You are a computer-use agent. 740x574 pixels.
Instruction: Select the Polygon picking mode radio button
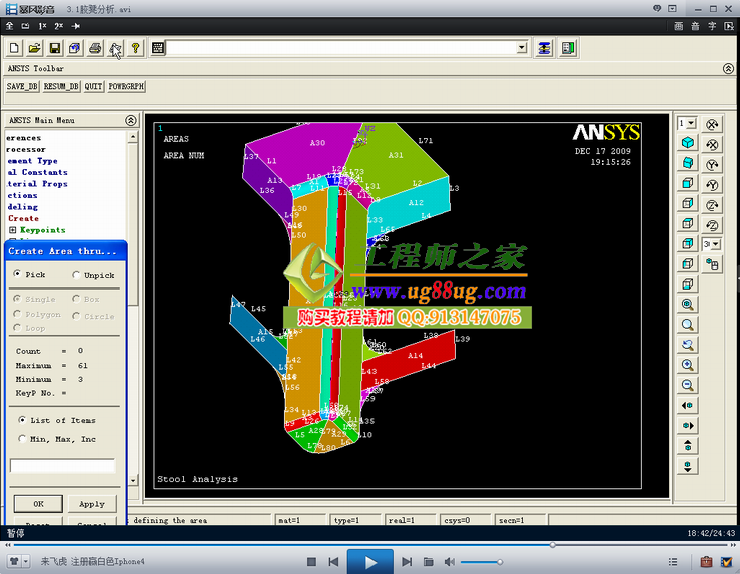[x=17, y=314]
